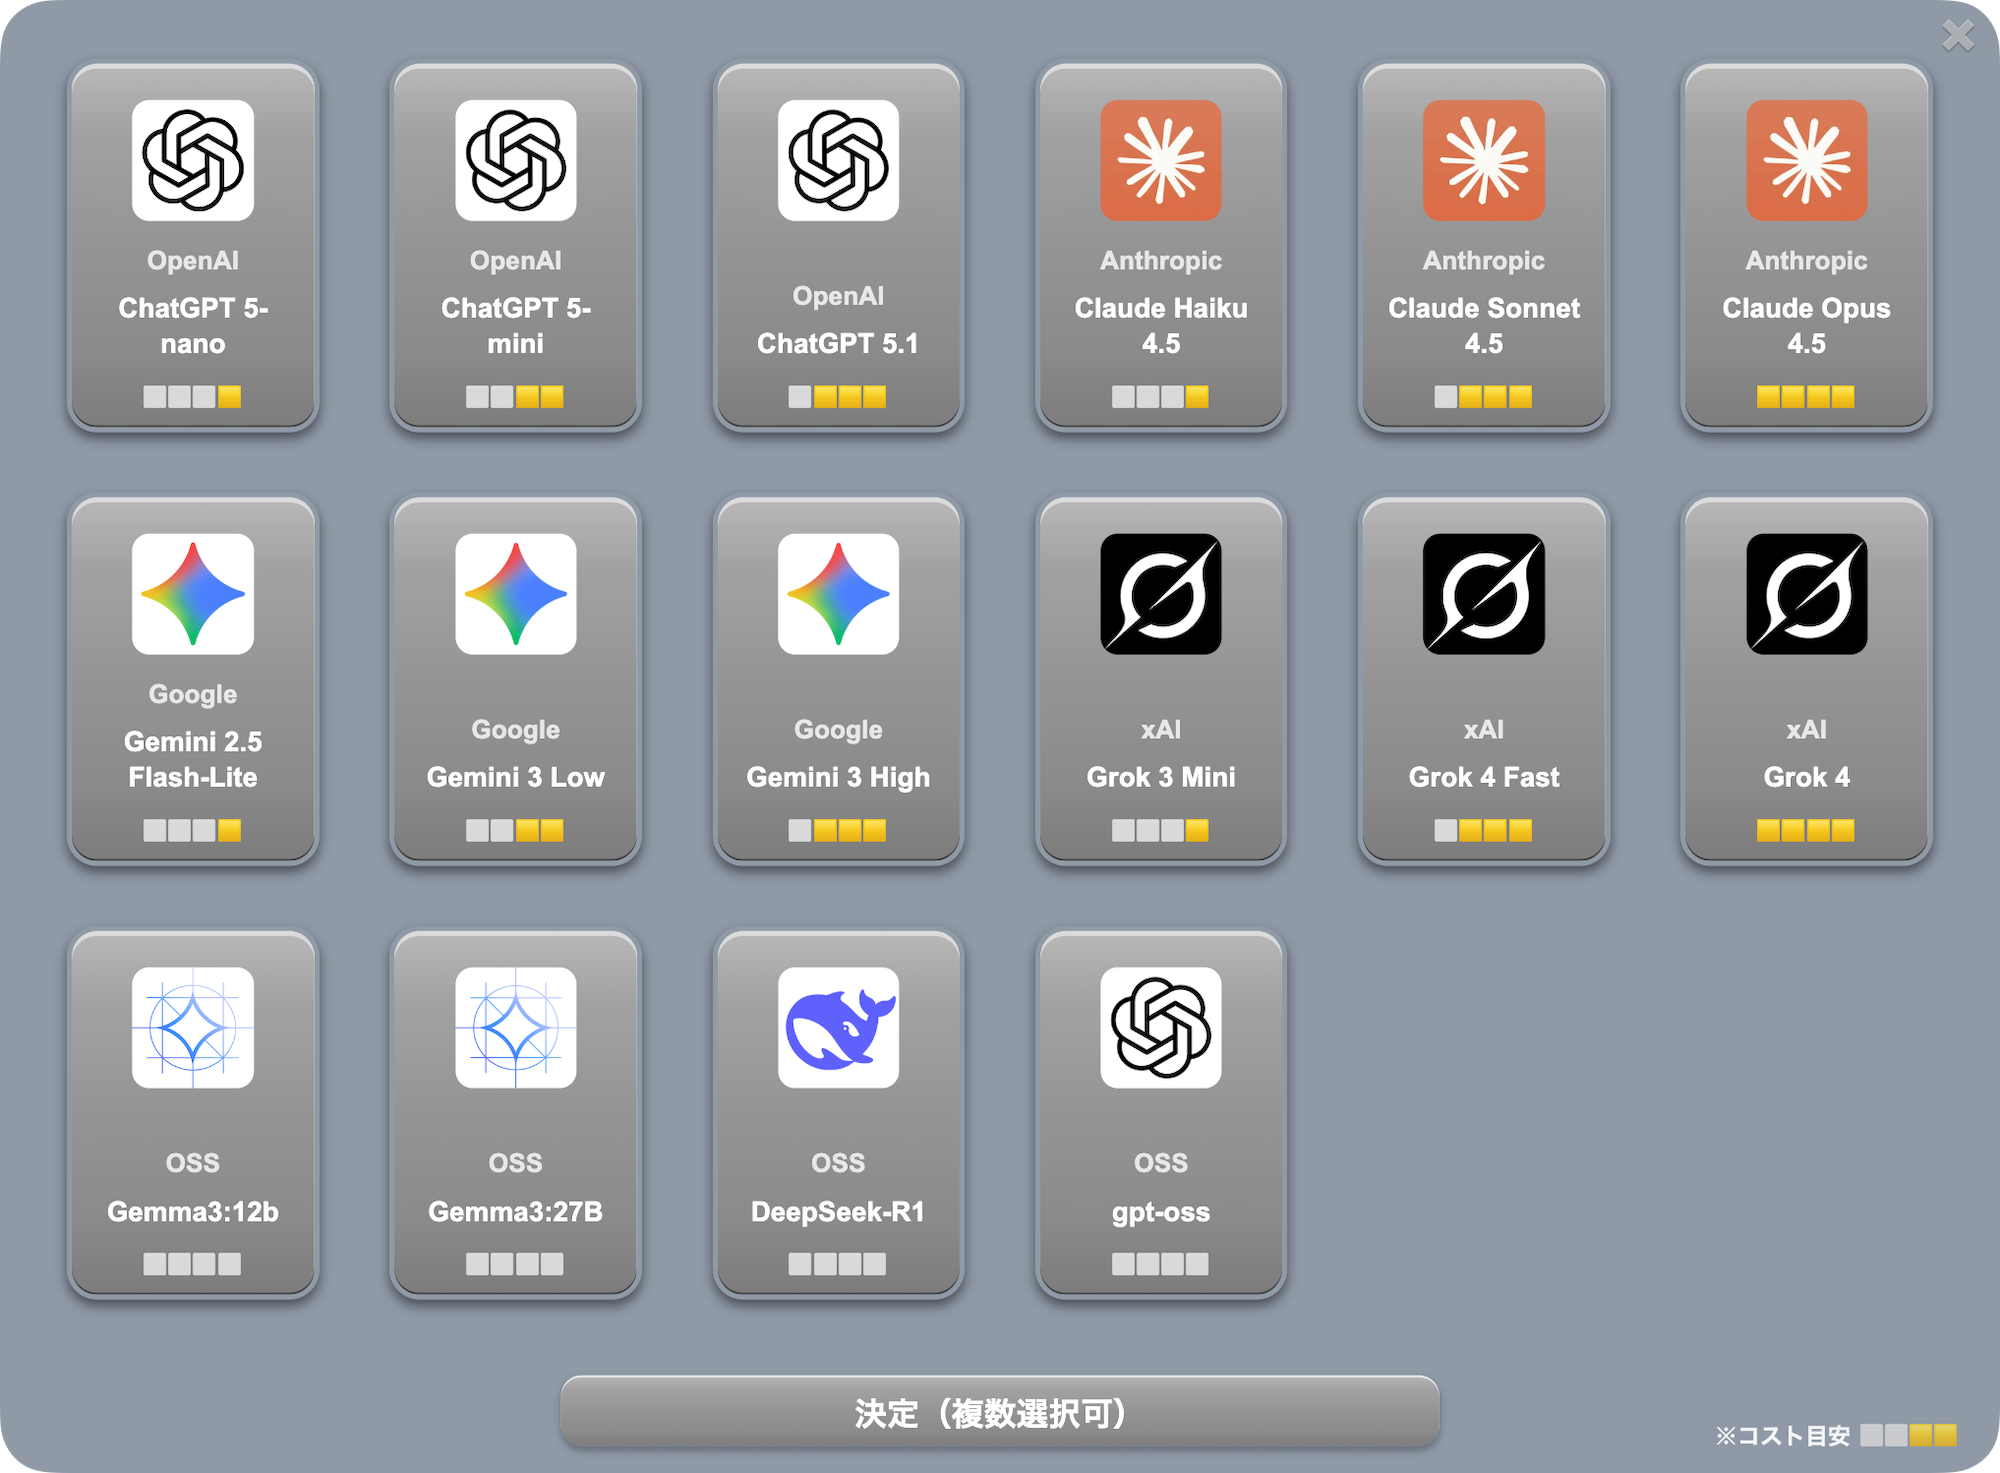Choose the Claude Haiku 4.5 icon

pos(1160,160)
